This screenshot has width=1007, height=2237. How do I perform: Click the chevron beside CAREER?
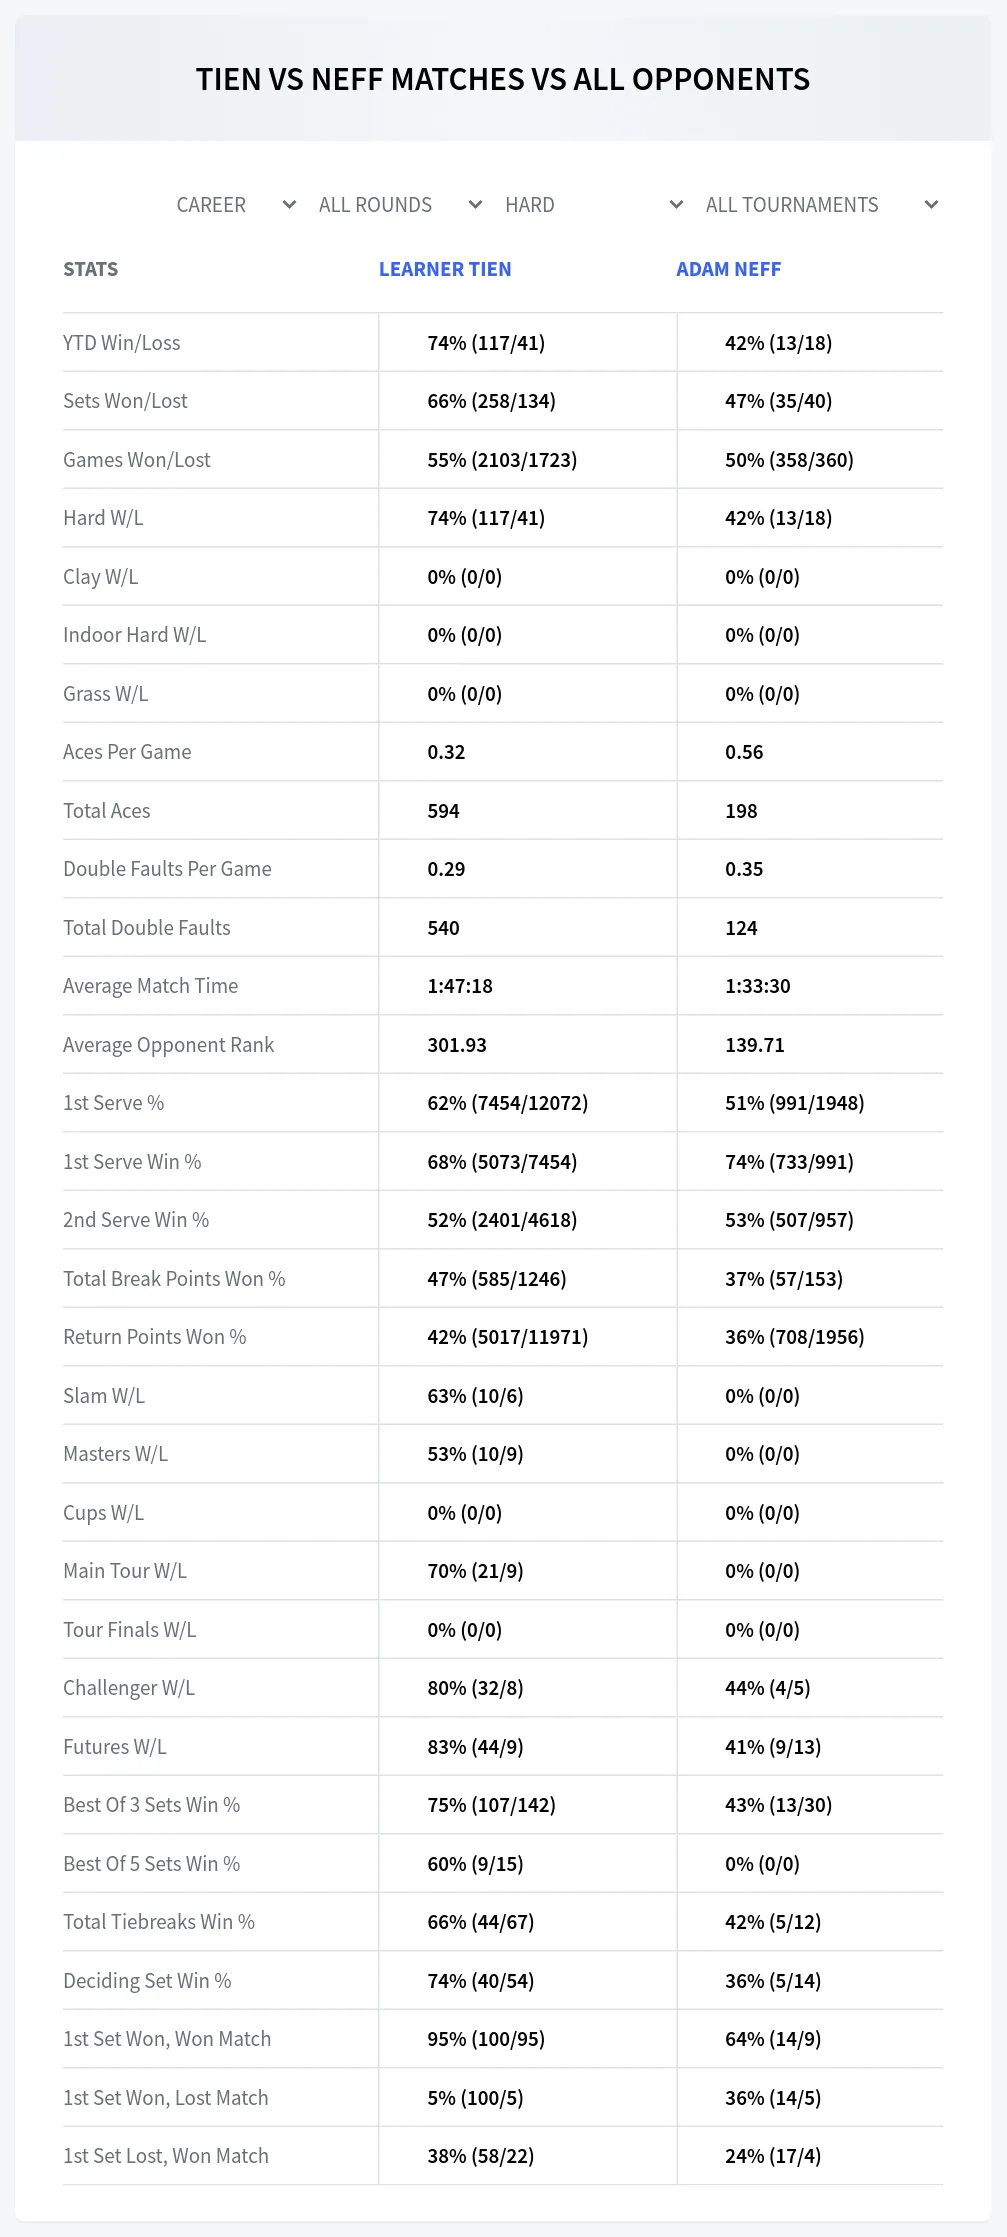[289, 205]
